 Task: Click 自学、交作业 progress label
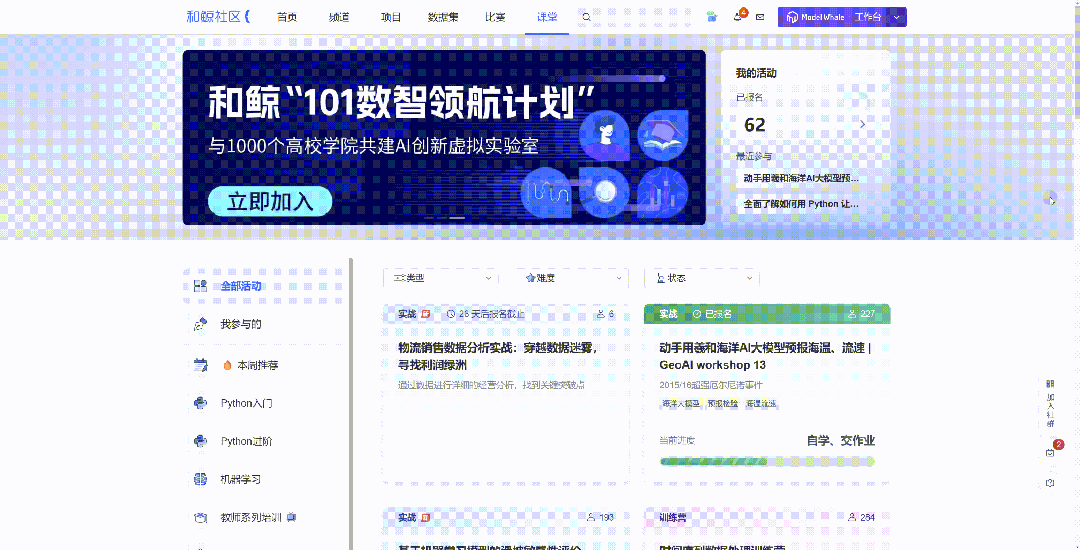coord(841,441)
